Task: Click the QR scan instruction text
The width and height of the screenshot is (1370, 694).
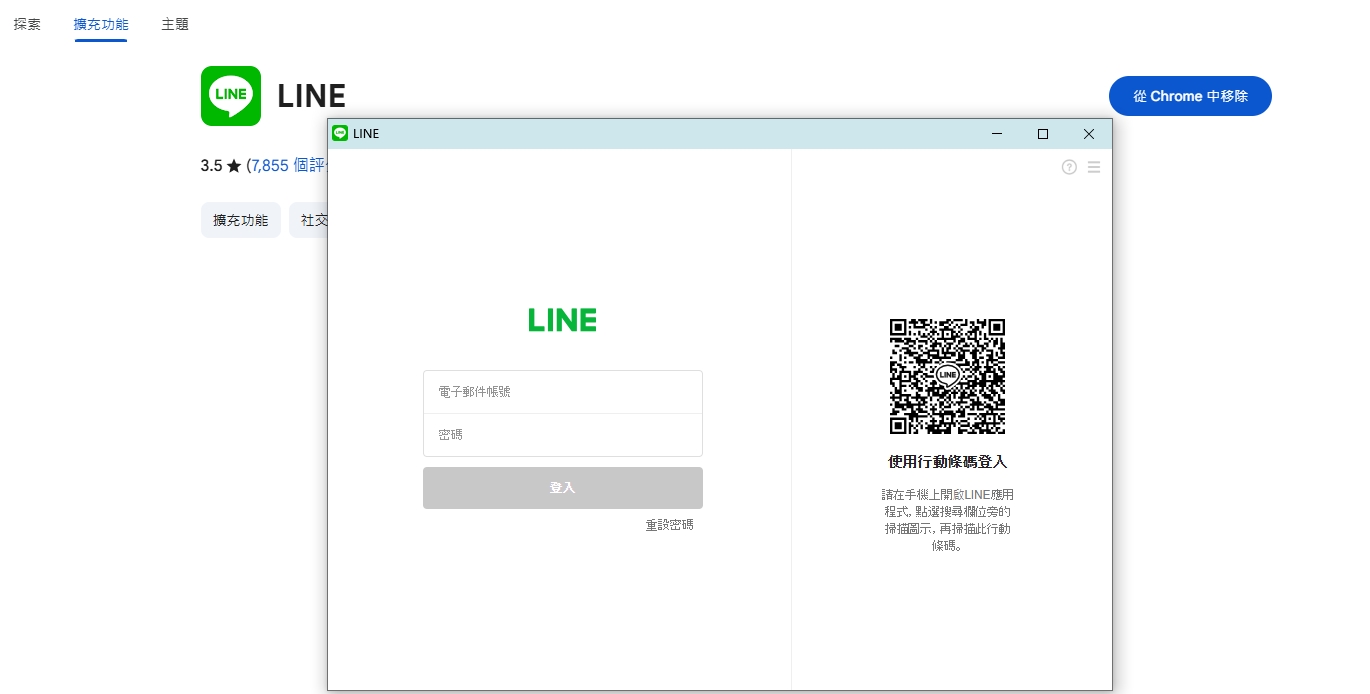Action: (x=947, y=520)
